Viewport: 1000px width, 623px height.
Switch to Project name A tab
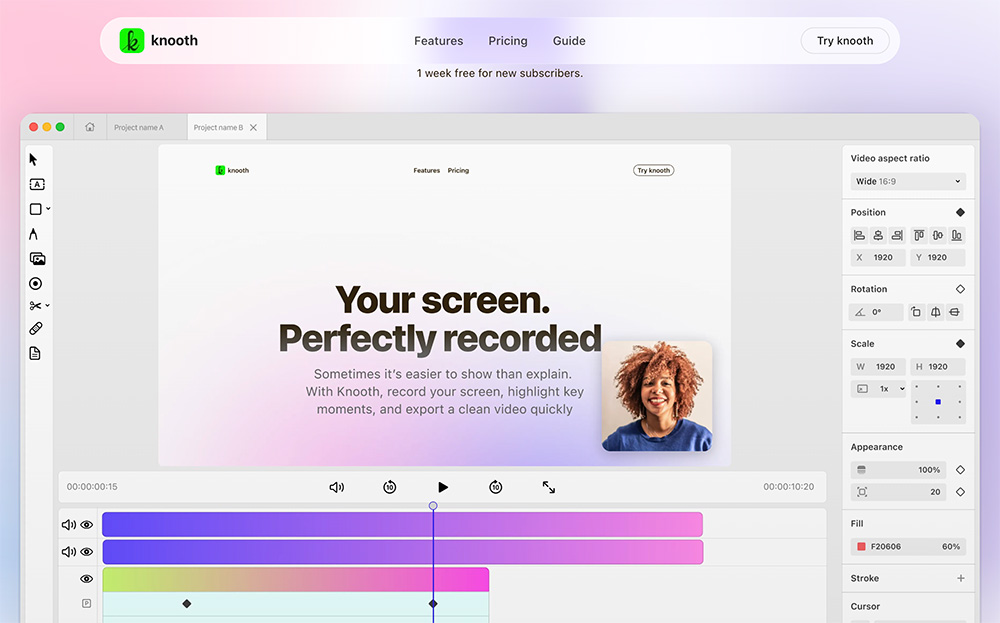139,128
